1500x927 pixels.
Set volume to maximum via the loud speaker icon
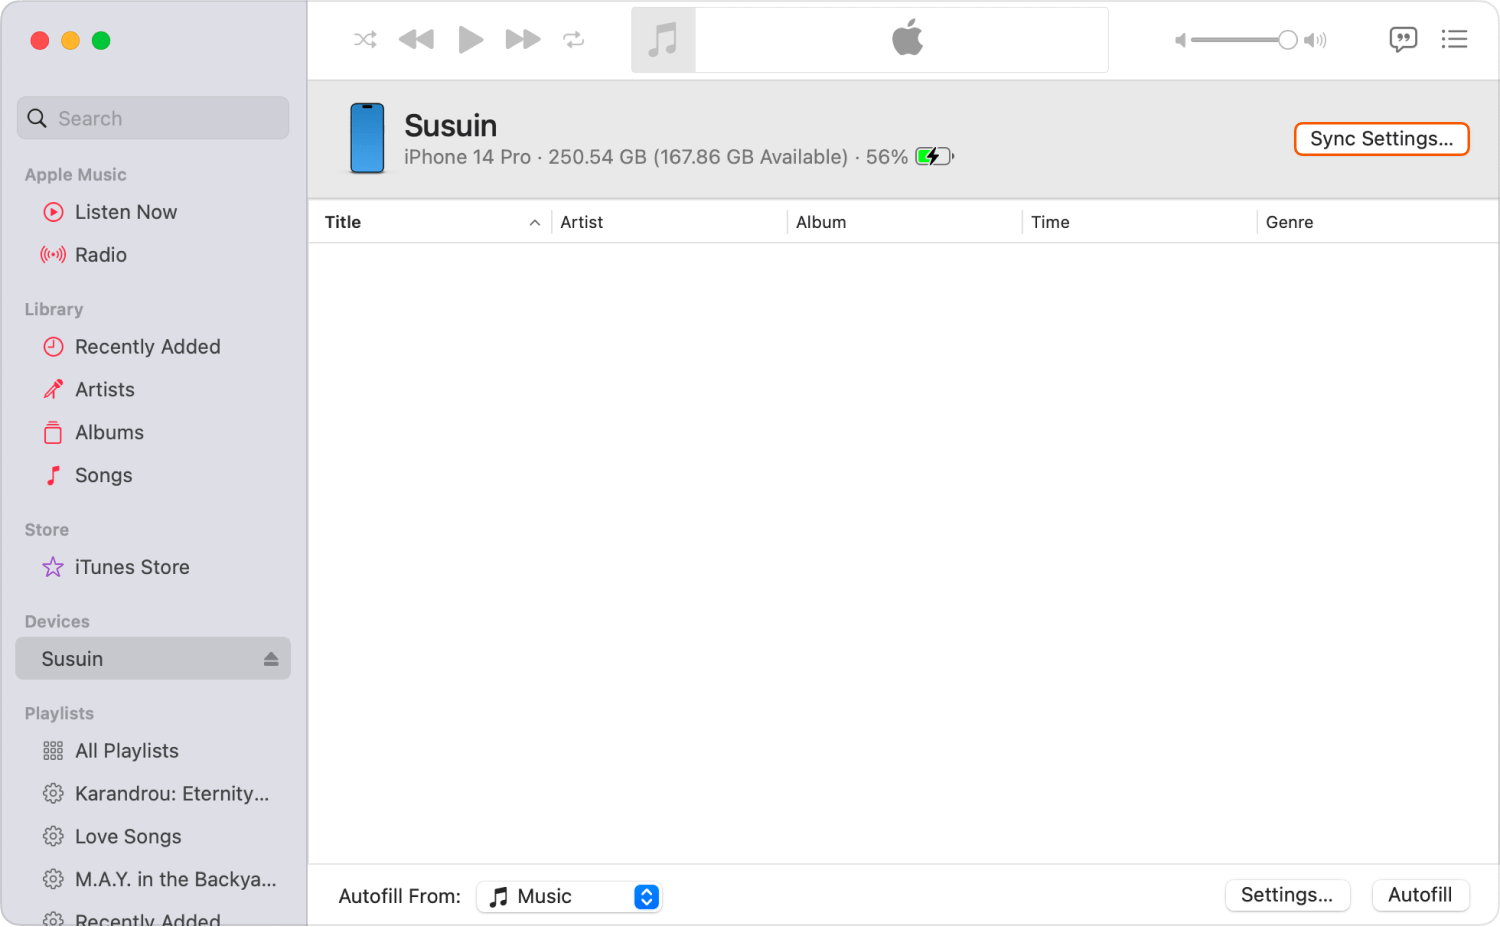(1315, 40)
